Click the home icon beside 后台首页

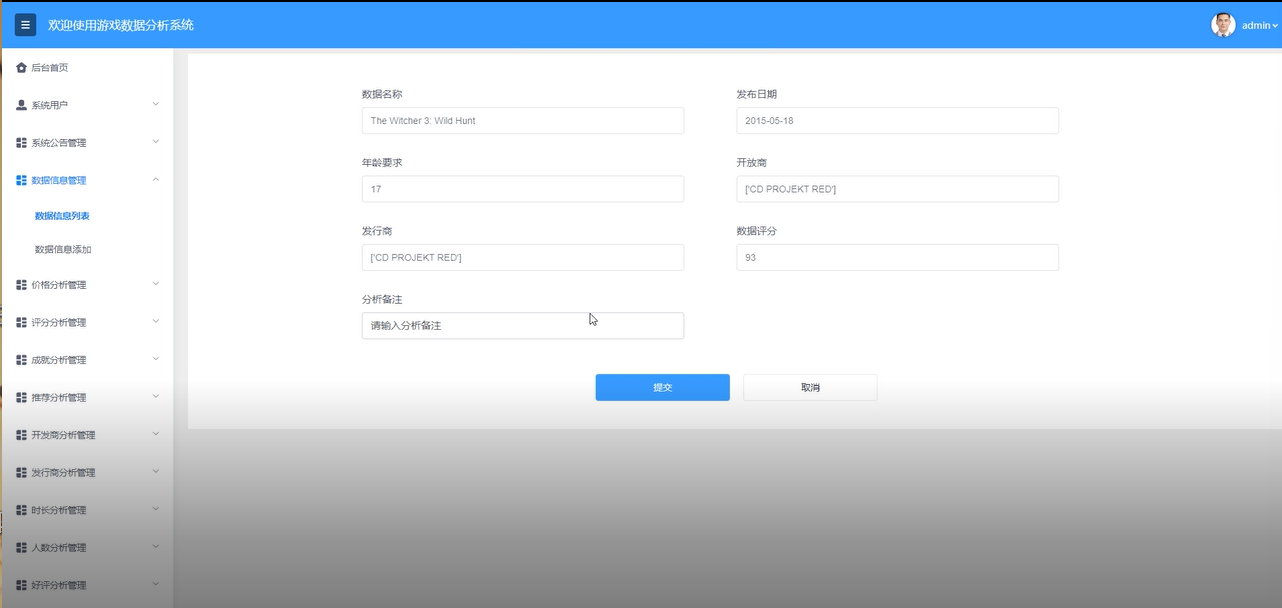pyautogui.click(x=21, y=67)
